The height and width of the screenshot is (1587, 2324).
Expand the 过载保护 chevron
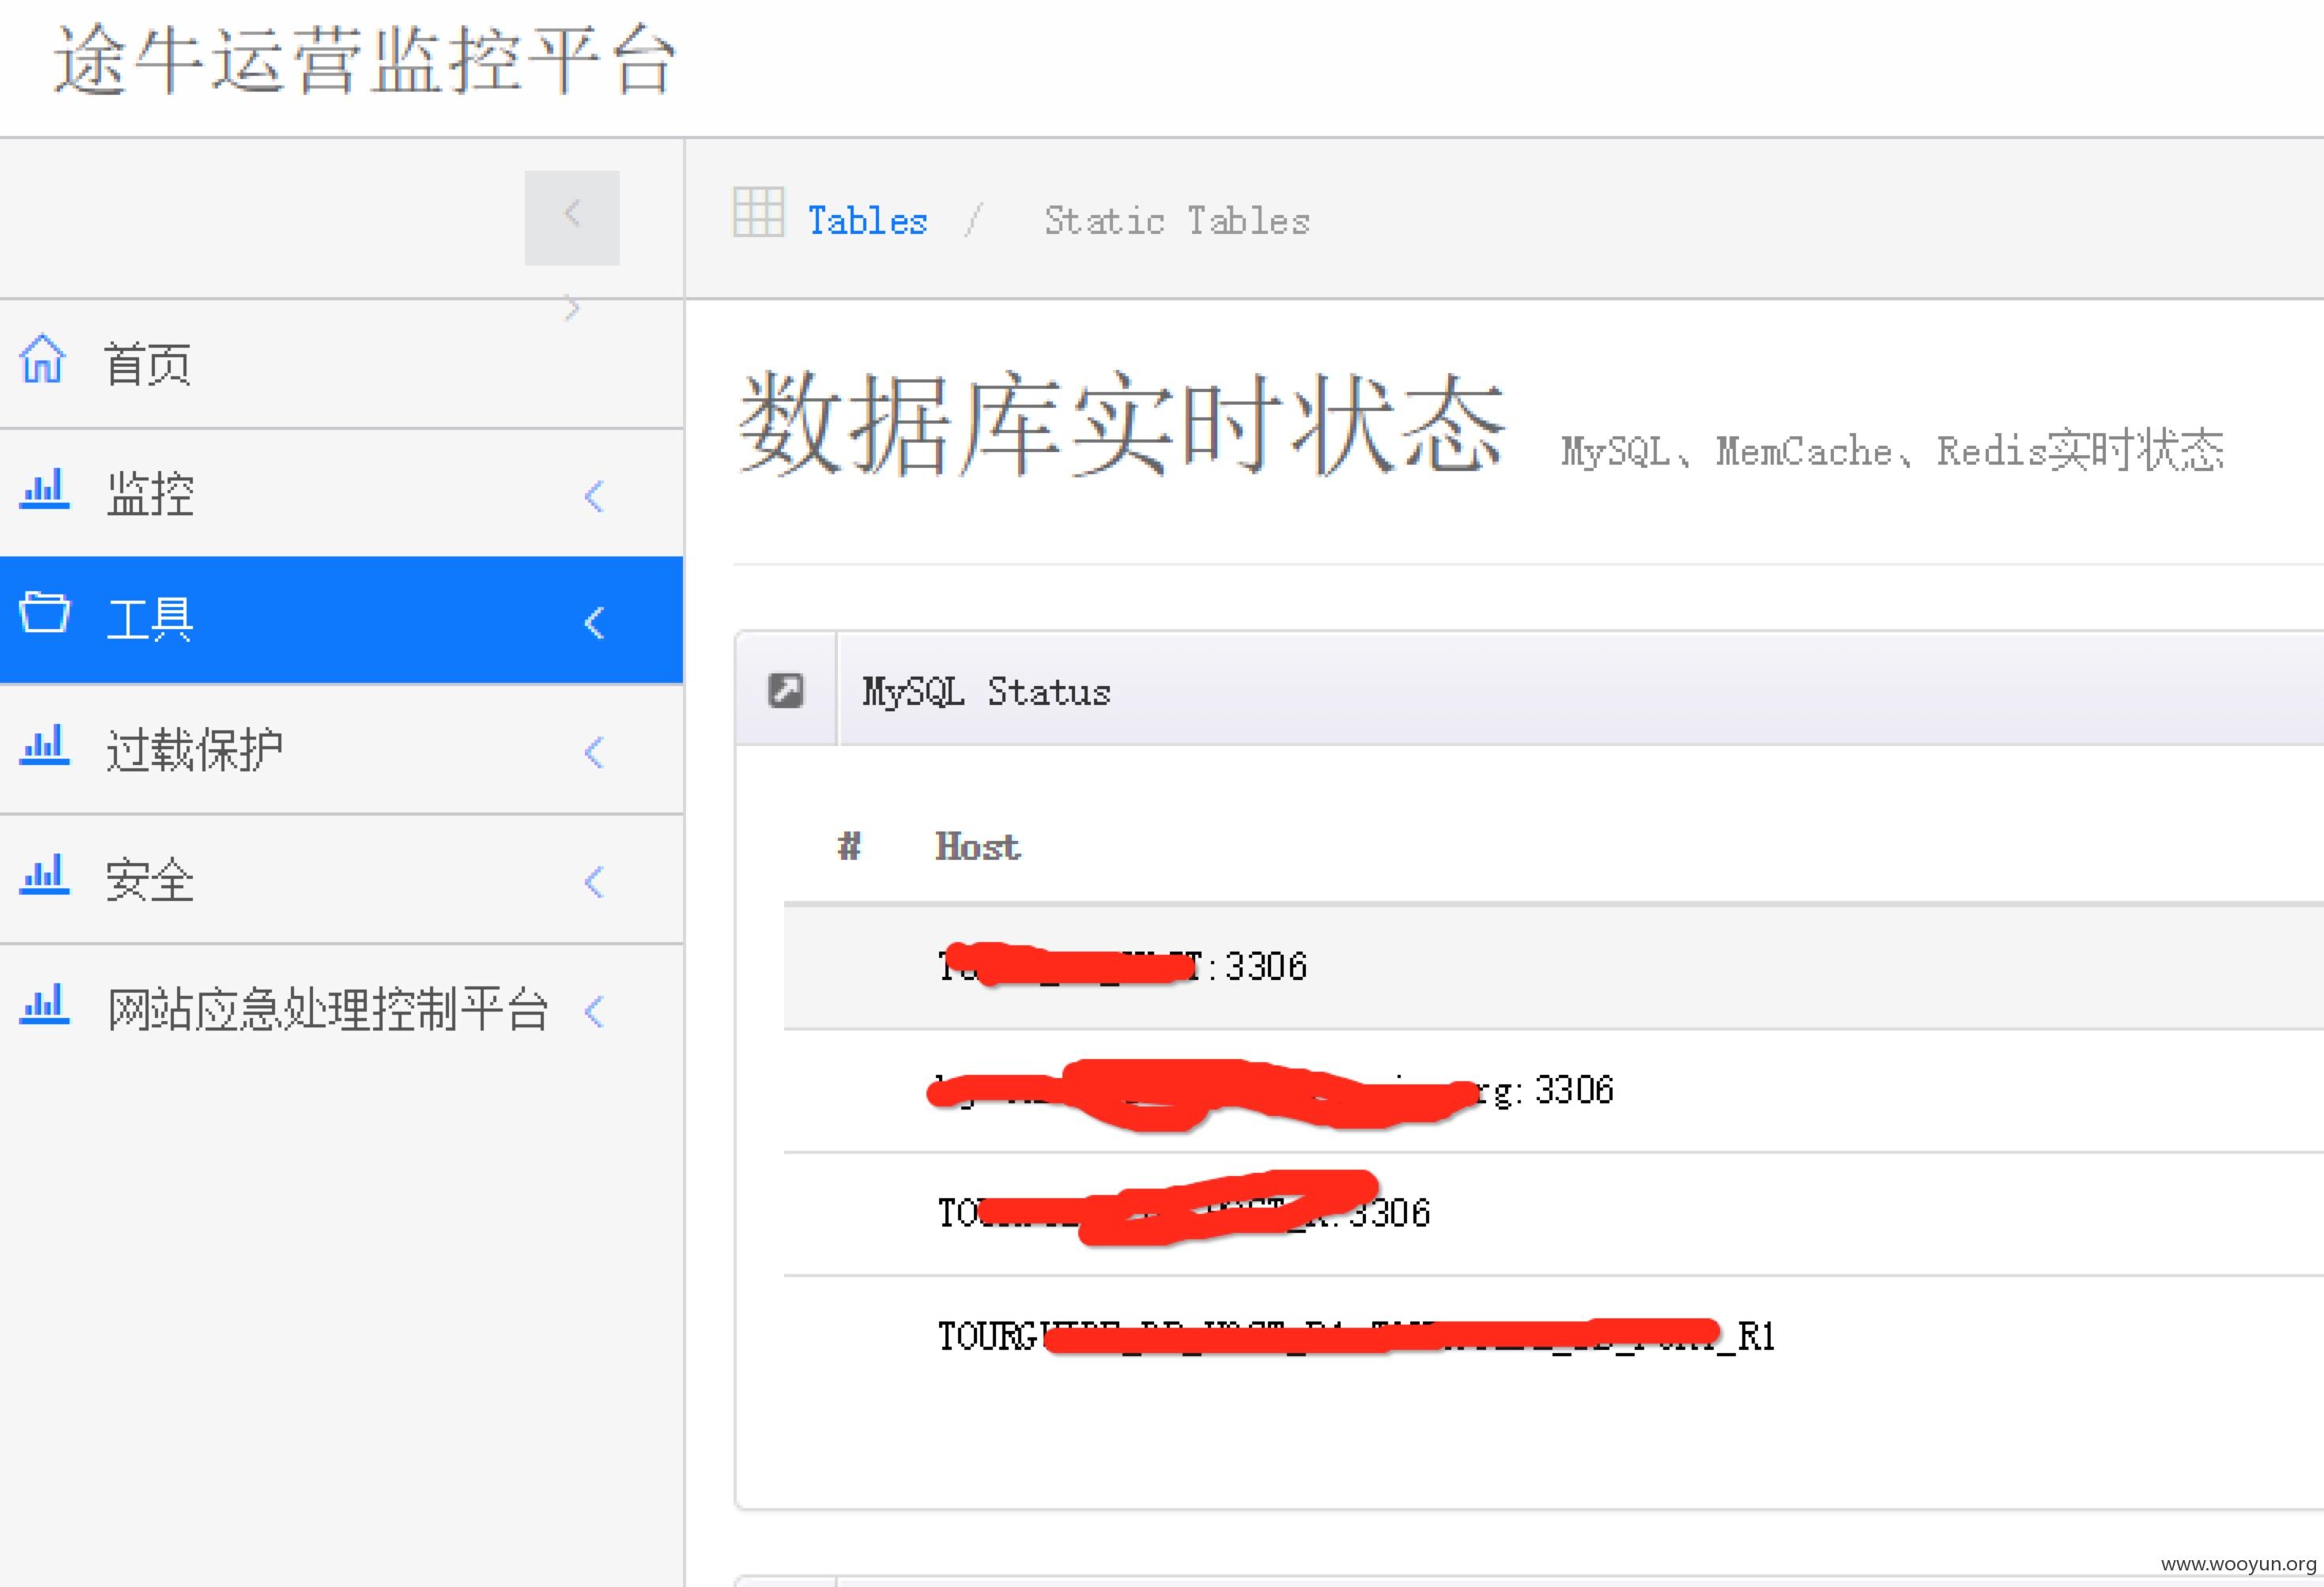point(595,752)
